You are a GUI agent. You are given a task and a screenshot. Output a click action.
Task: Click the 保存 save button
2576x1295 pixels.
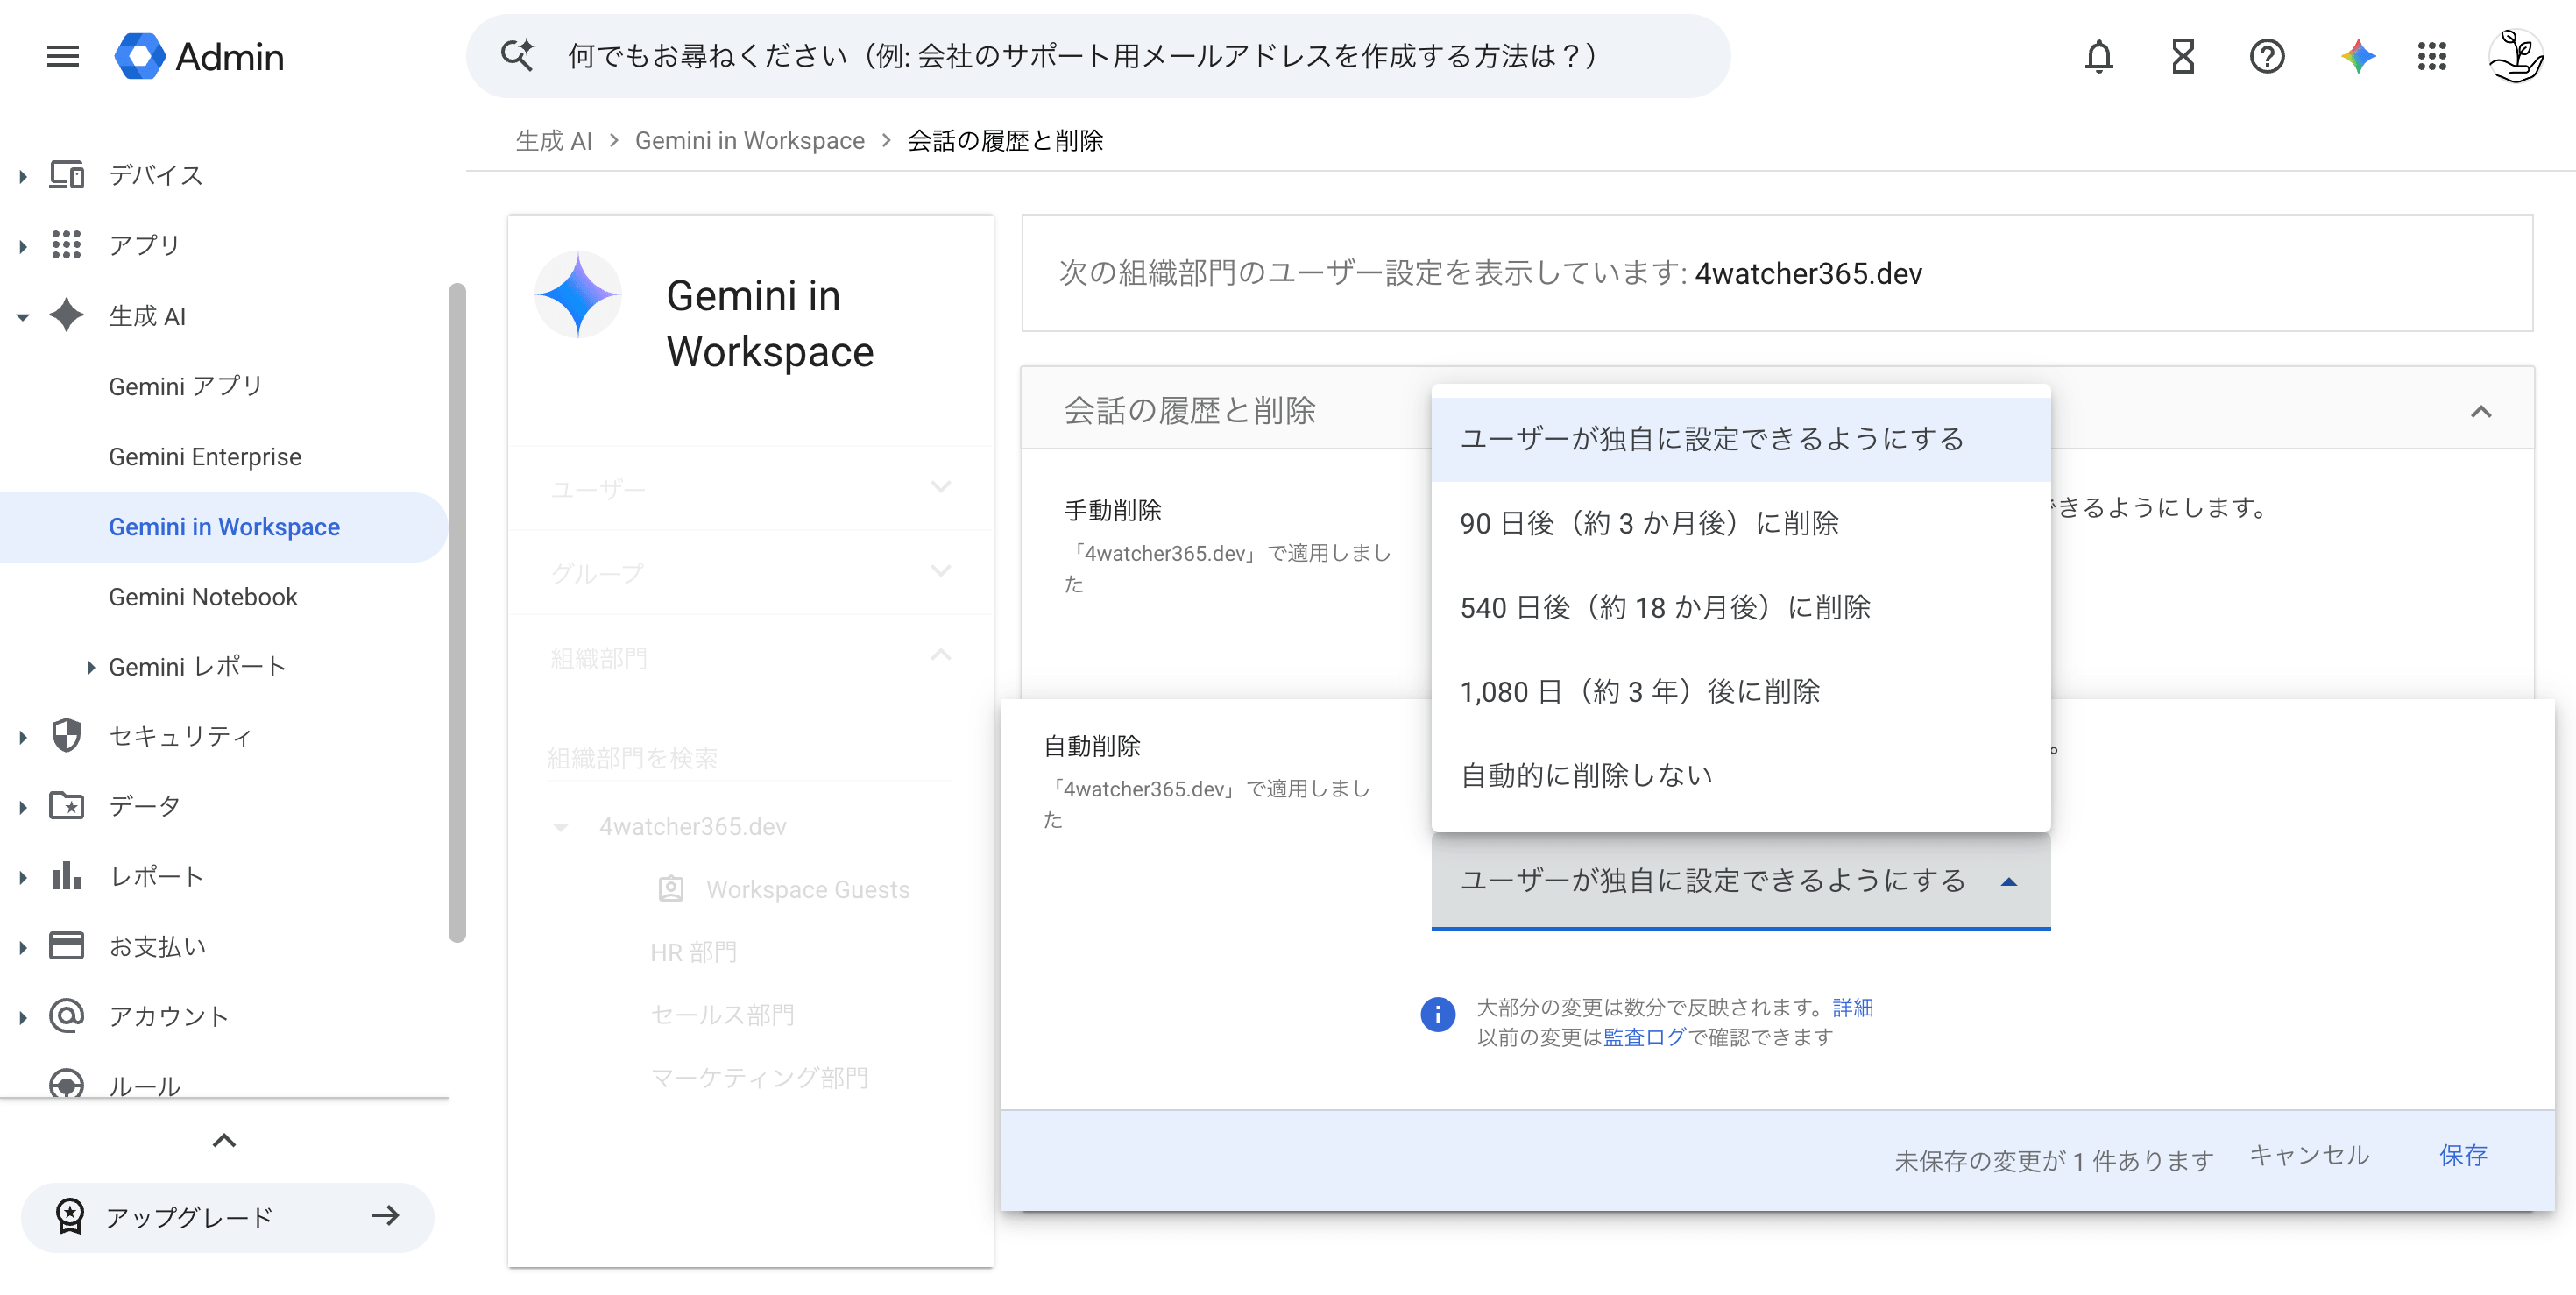(x=2462, y=1156)
